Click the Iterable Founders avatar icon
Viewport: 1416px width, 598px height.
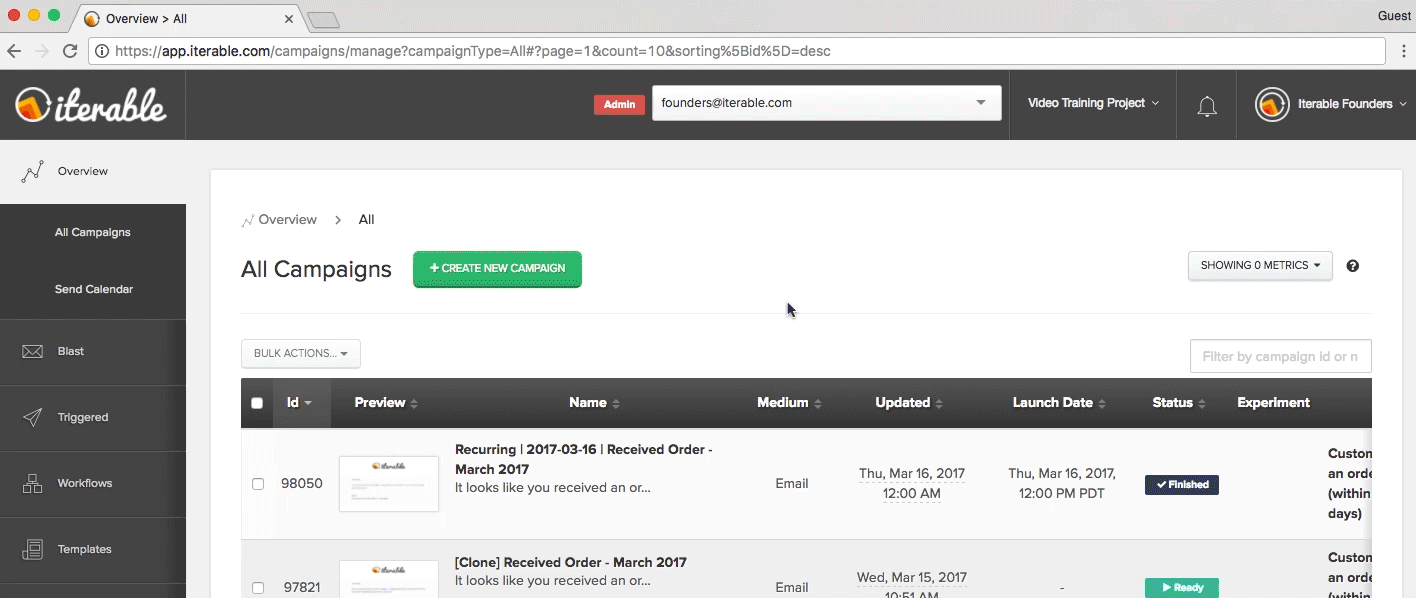coord(1272,104)
